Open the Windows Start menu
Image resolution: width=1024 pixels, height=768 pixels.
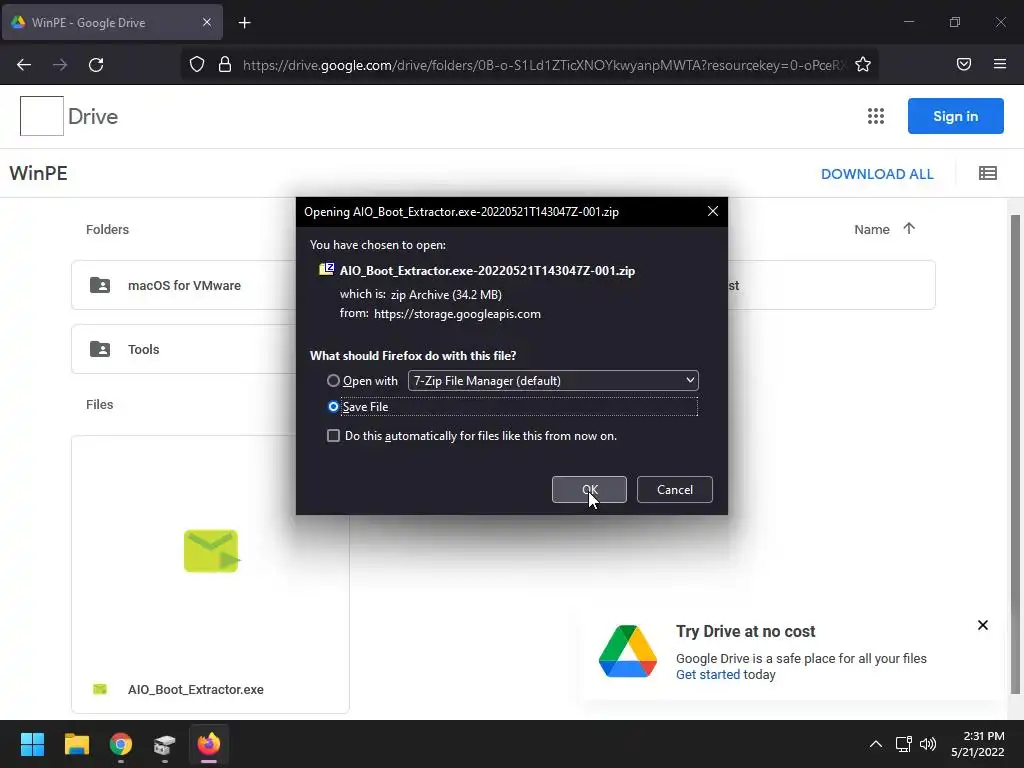coord(32,744)
